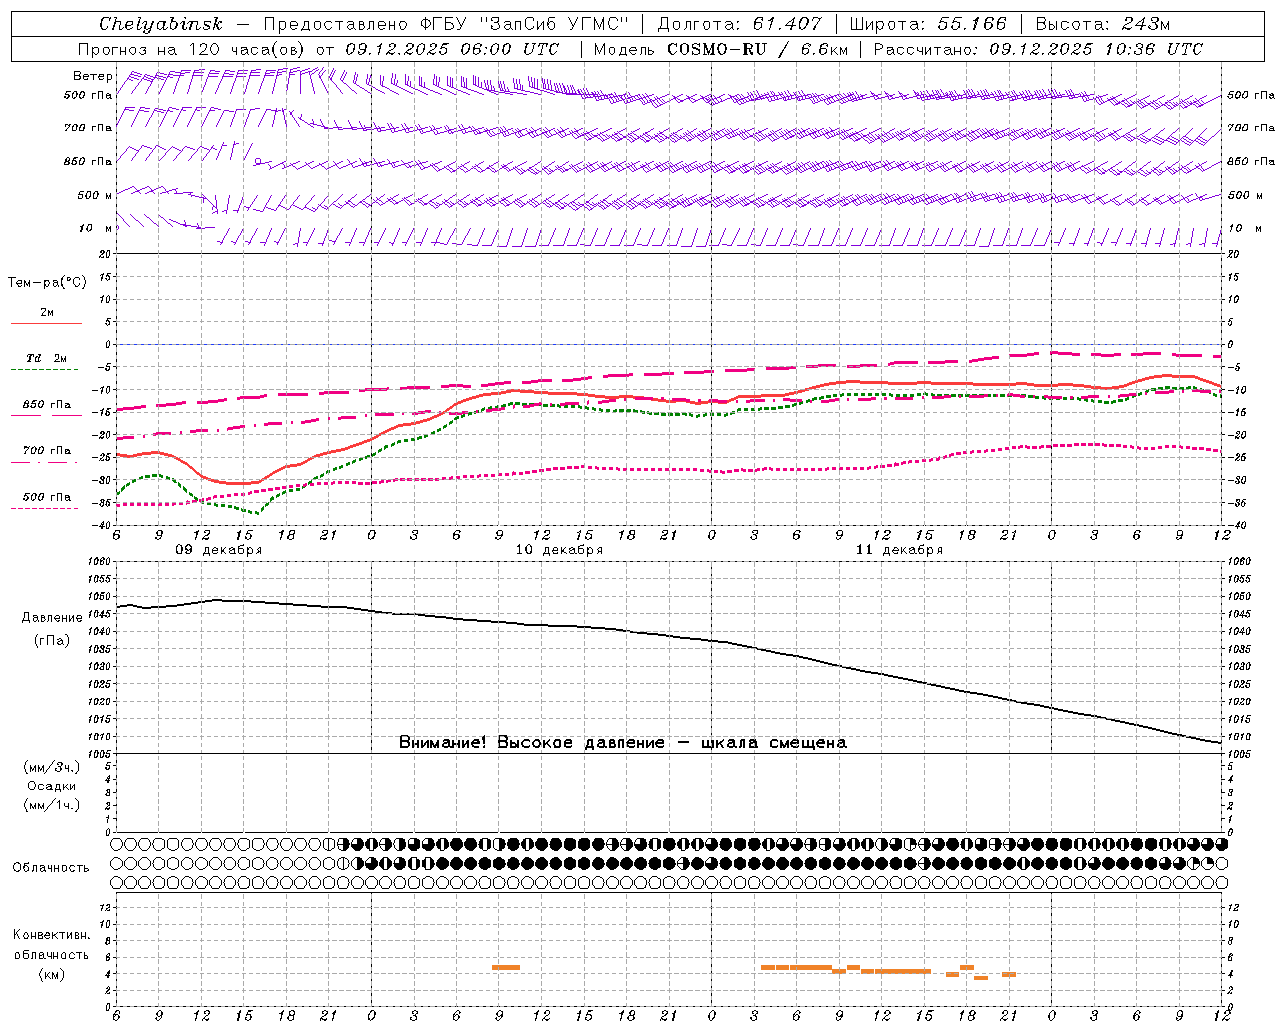The image size is (1280, 1024).
Task: Click the Chelyabinsk station title
Action: click(x=160, y=24)
